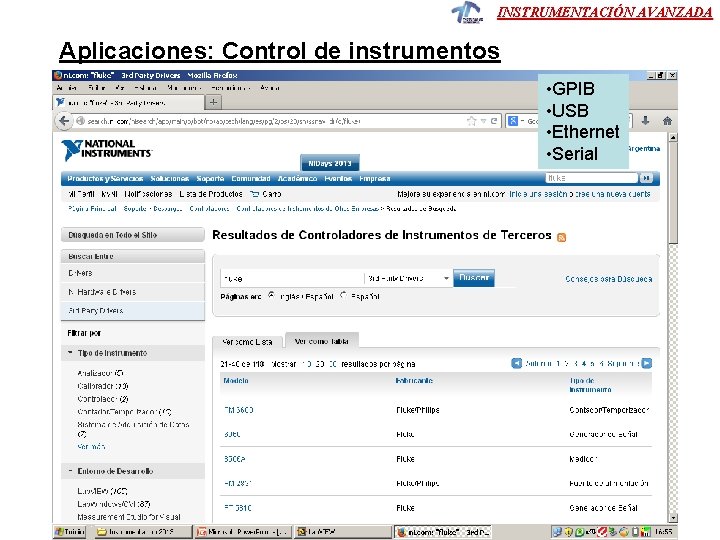
Task: Expand more instrument types with Ver más
Action: coord(91,446)
